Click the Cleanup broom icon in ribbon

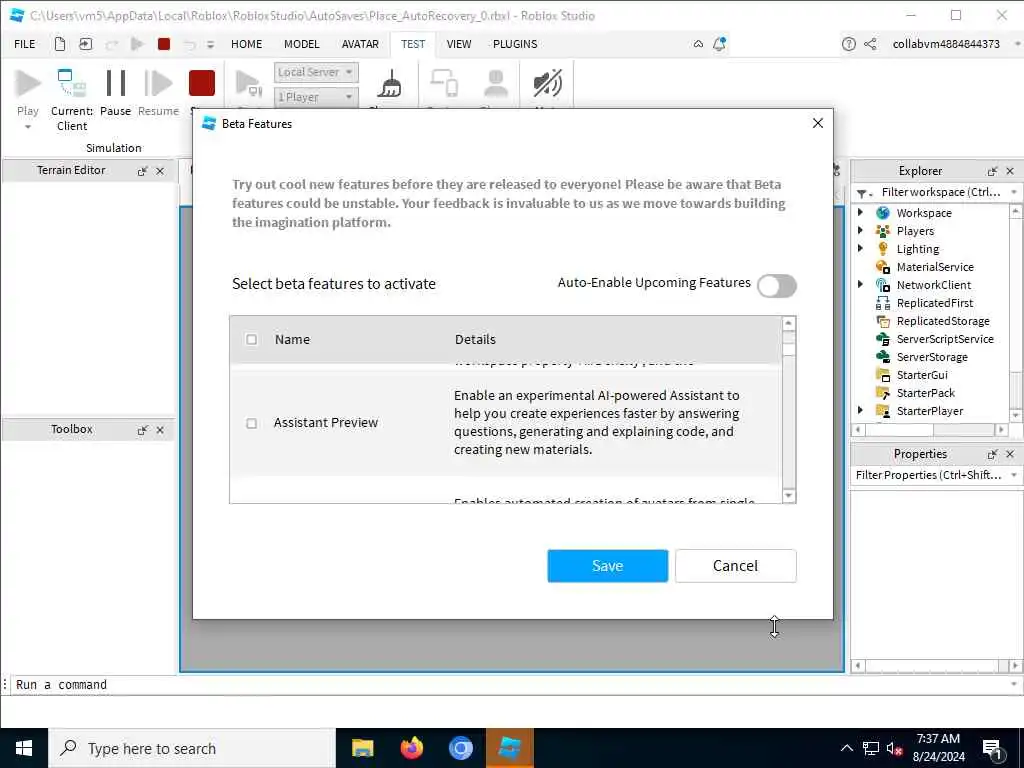click(x=390, y=85)
